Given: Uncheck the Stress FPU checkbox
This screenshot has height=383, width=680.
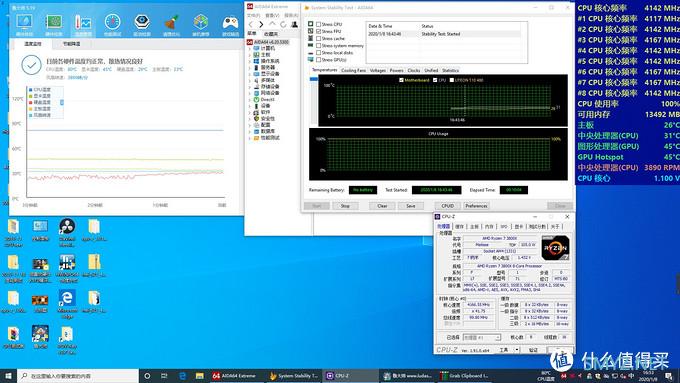Looking at the screenshot, I should (319, 31).
